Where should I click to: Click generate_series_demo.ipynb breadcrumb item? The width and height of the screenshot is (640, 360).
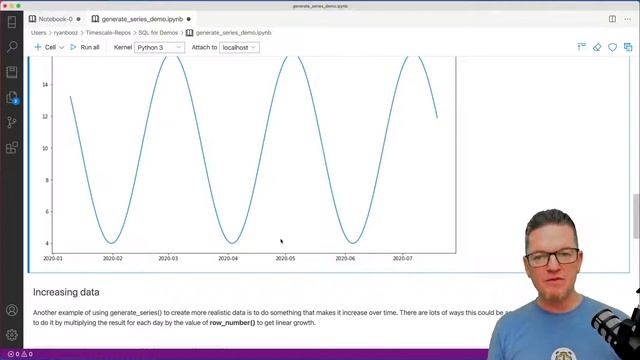tap(229, 33)
